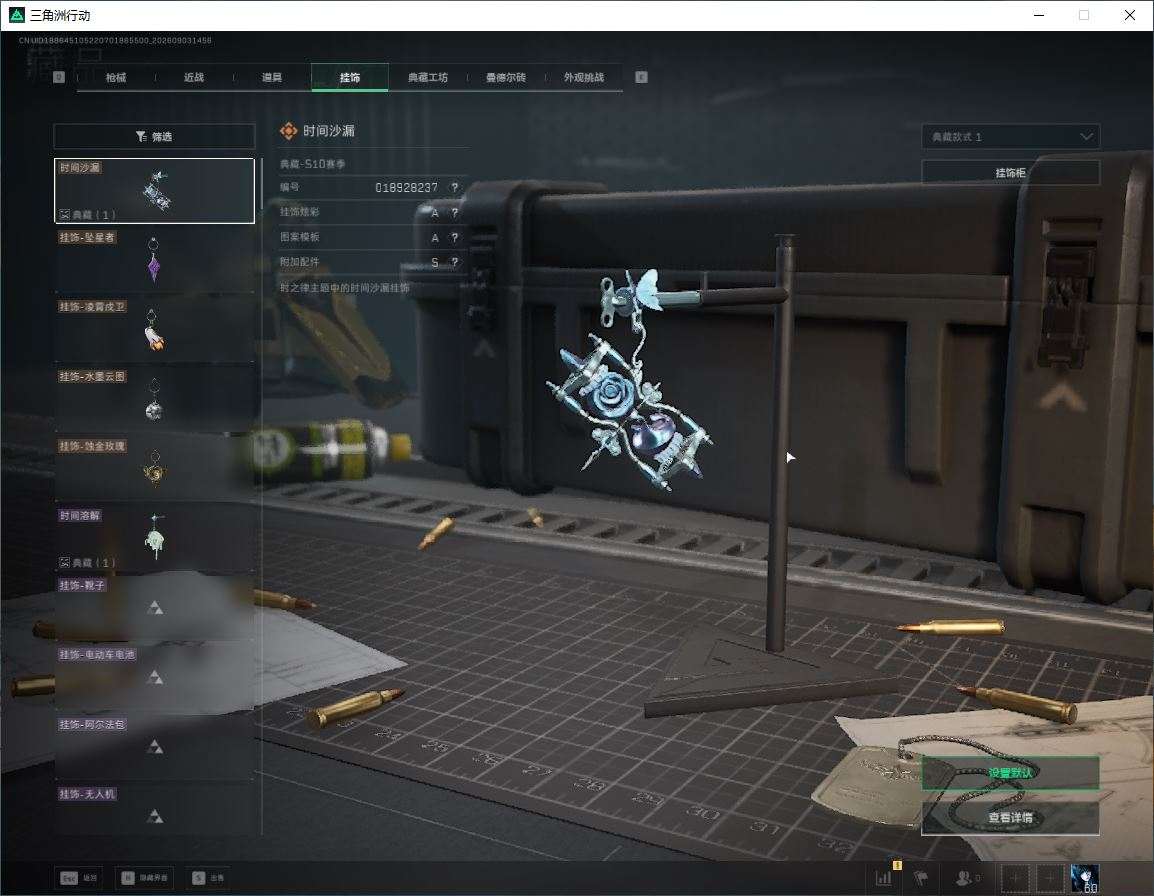Open the statistics bar-chart icon
The image size is (1154, 896).
pos(884,878)
